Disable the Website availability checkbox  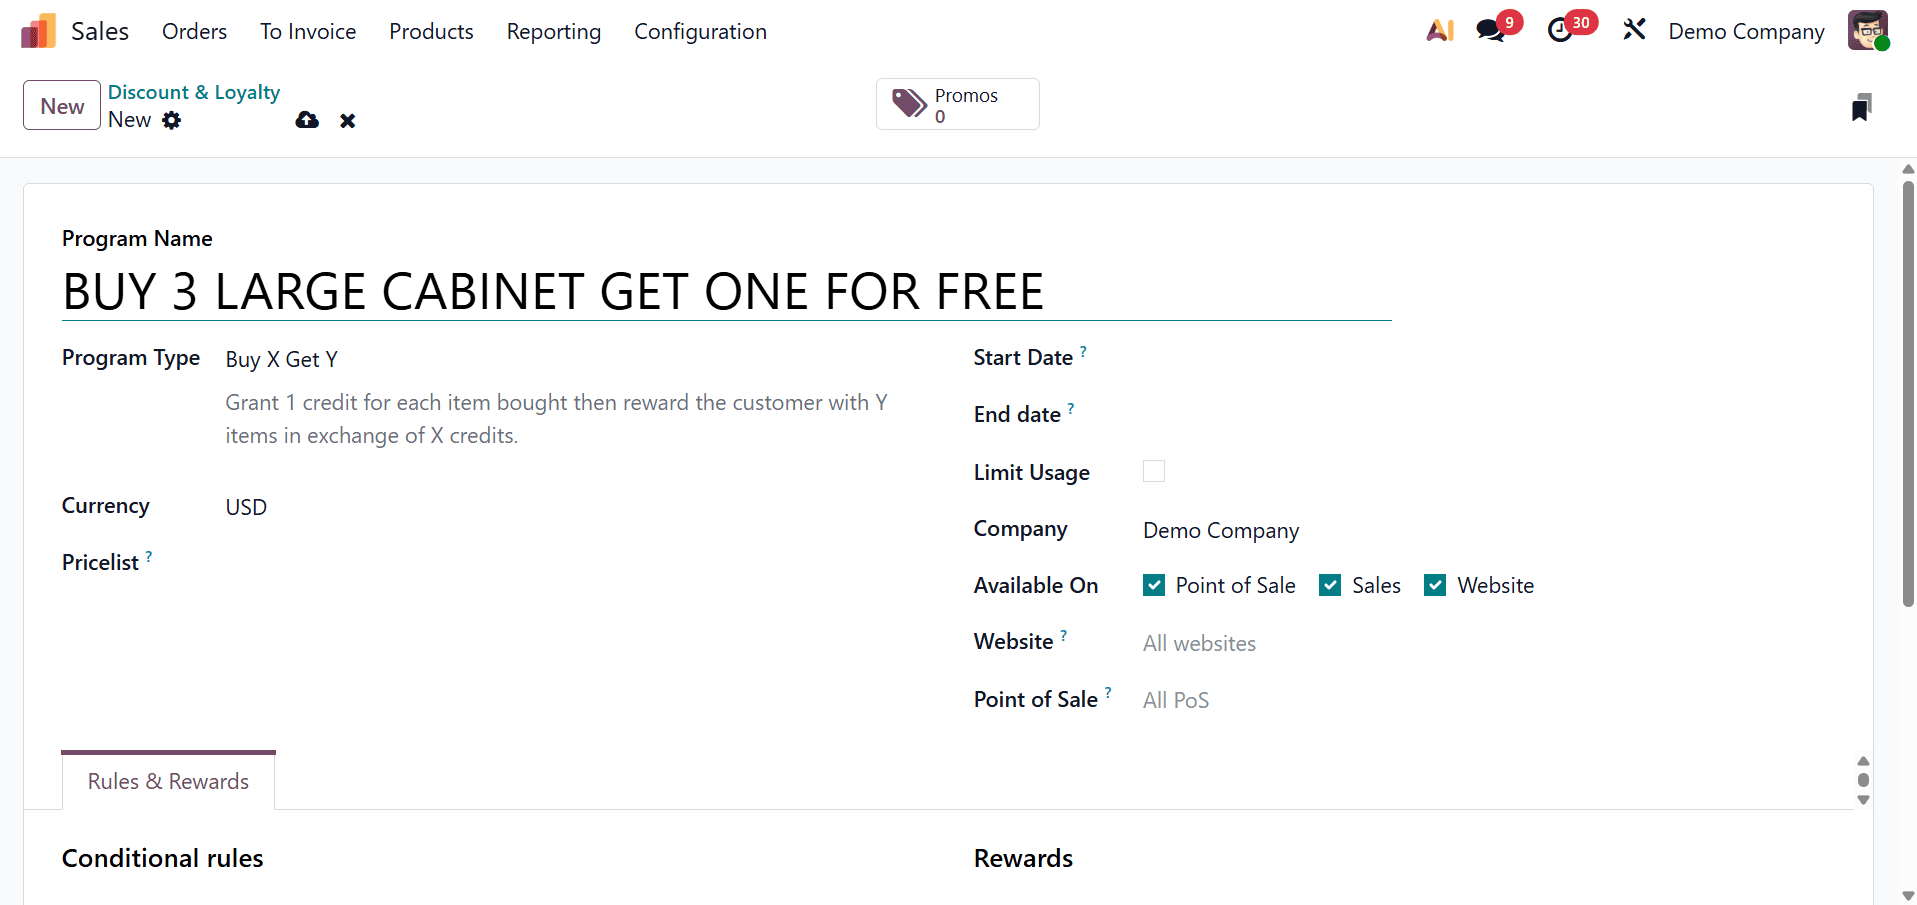click(1436, 585)
